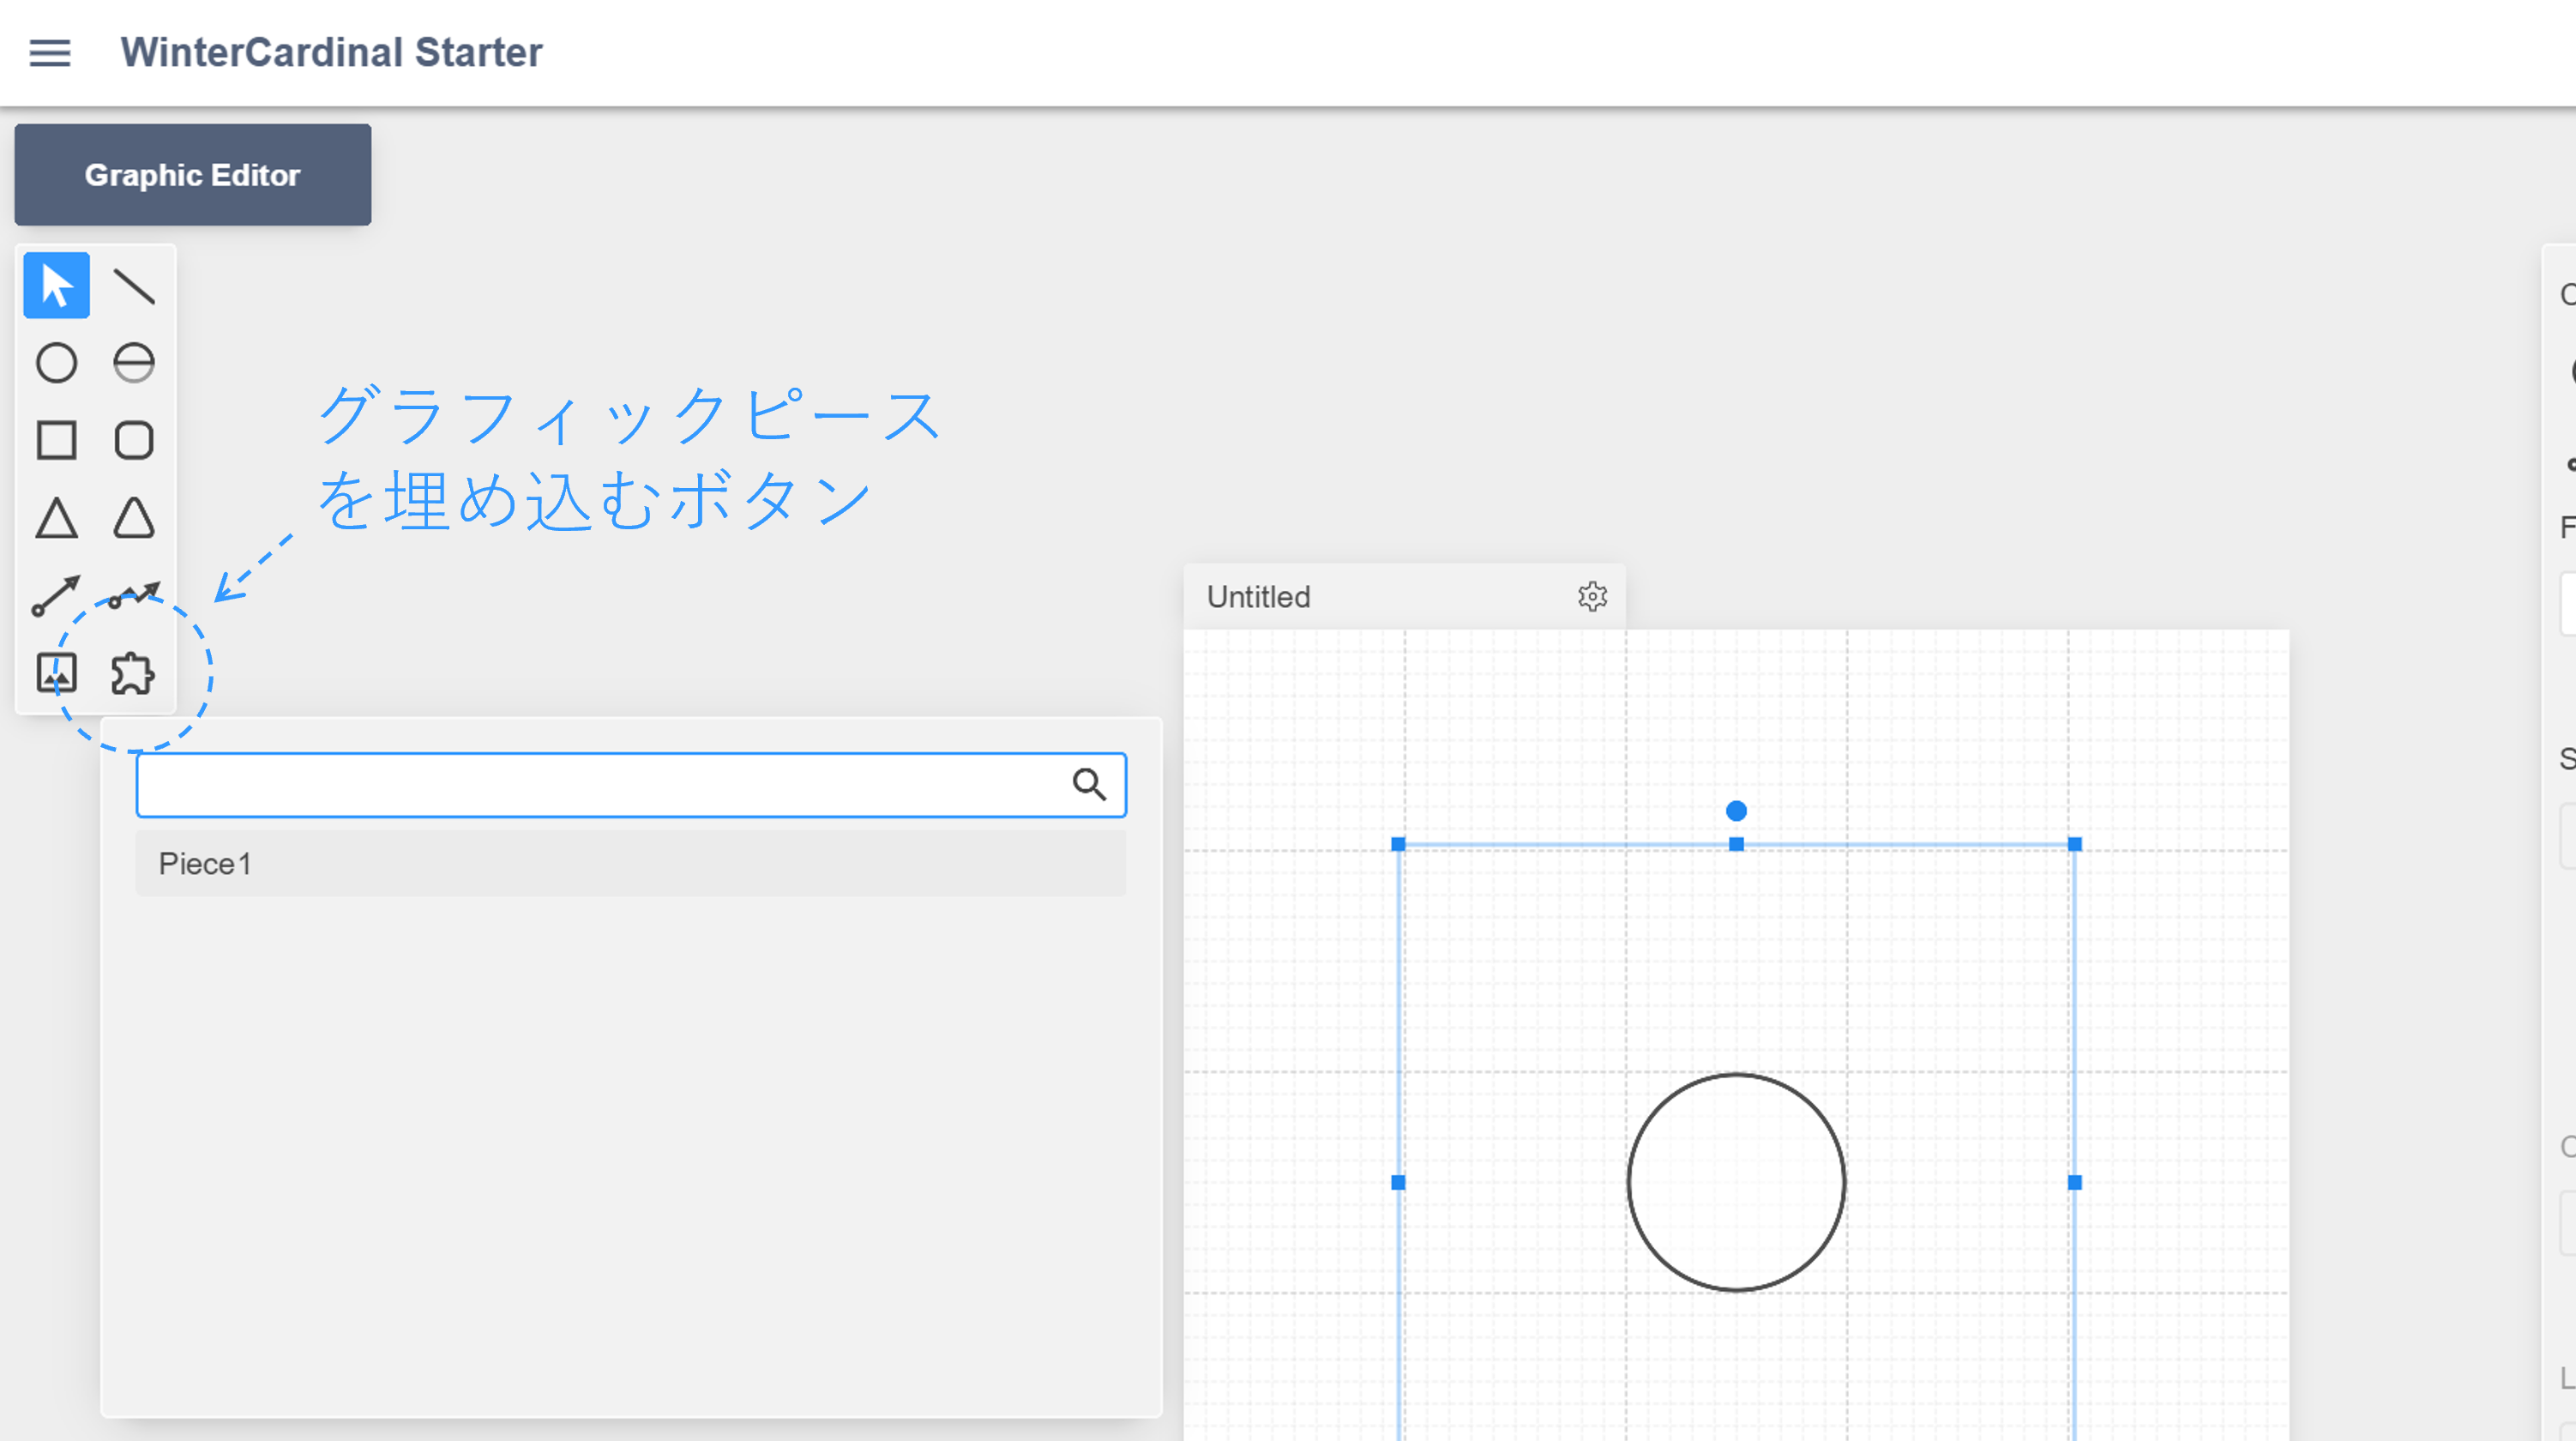Open the hamburger navigation menu
Viewport: 2576px width, 1441px height.
49,53
